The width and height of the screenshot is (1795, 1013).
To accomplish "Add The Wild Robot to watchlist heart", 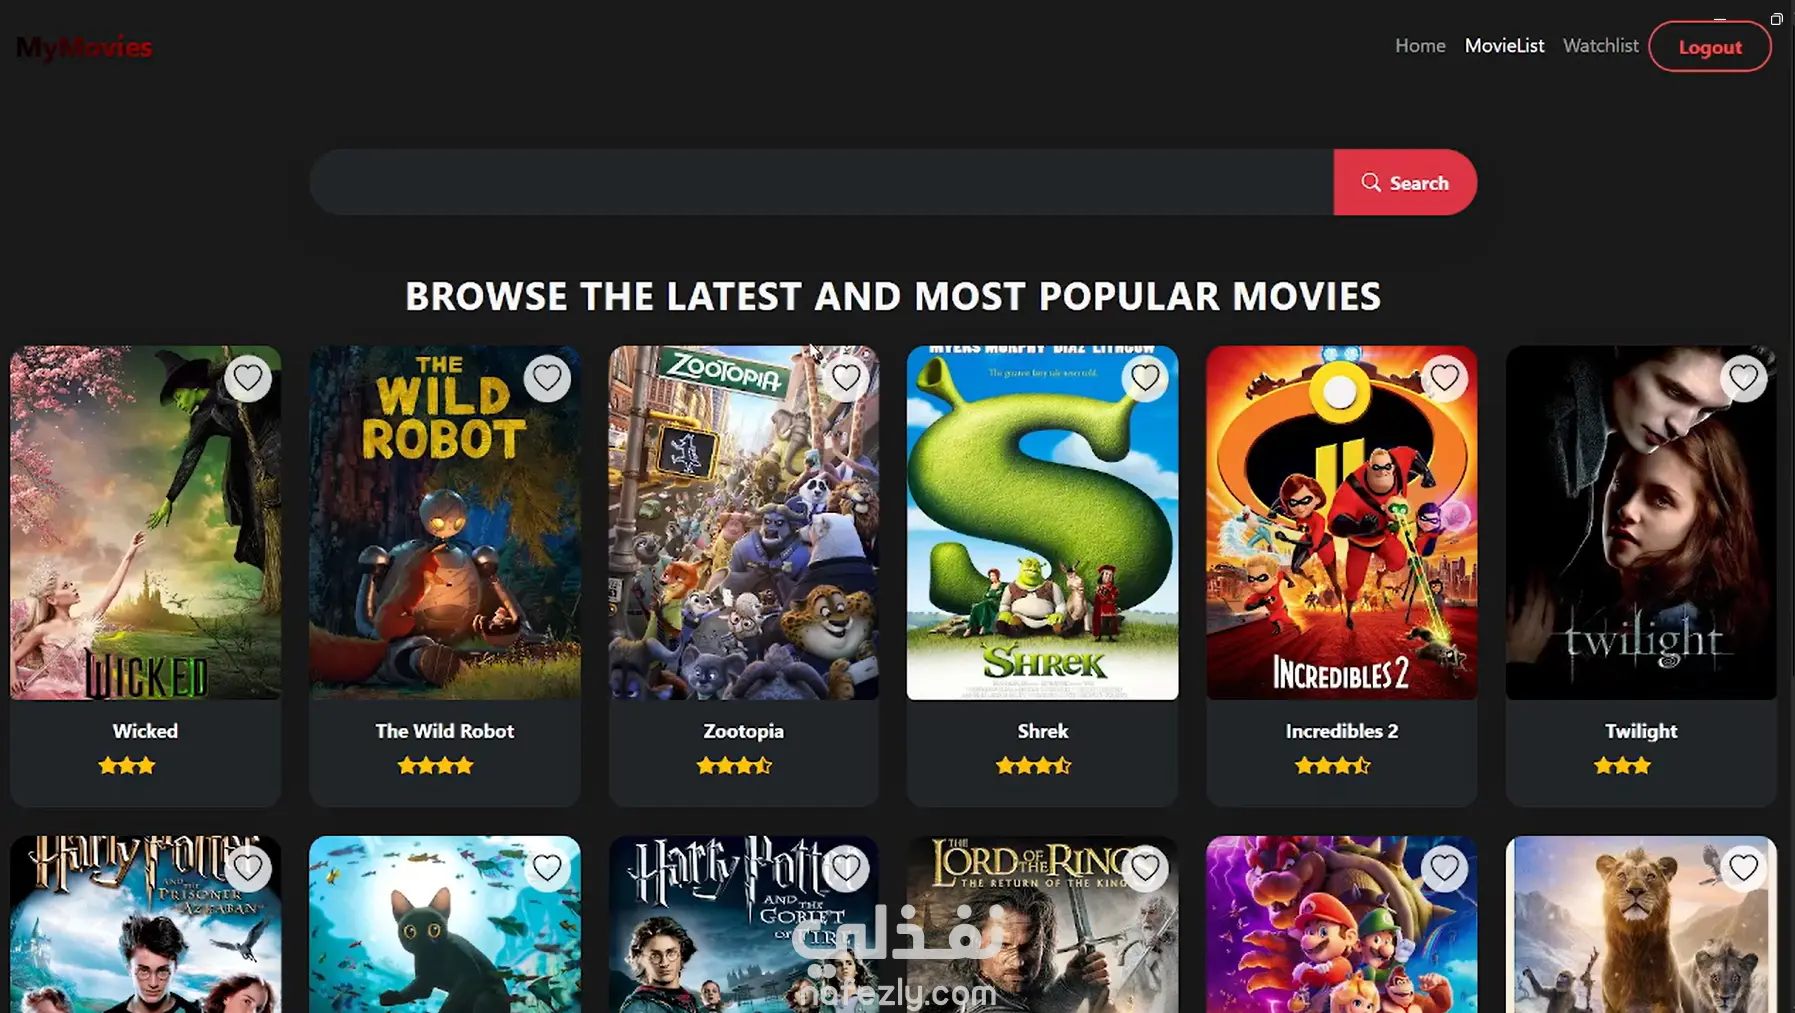I will (547, 378).
